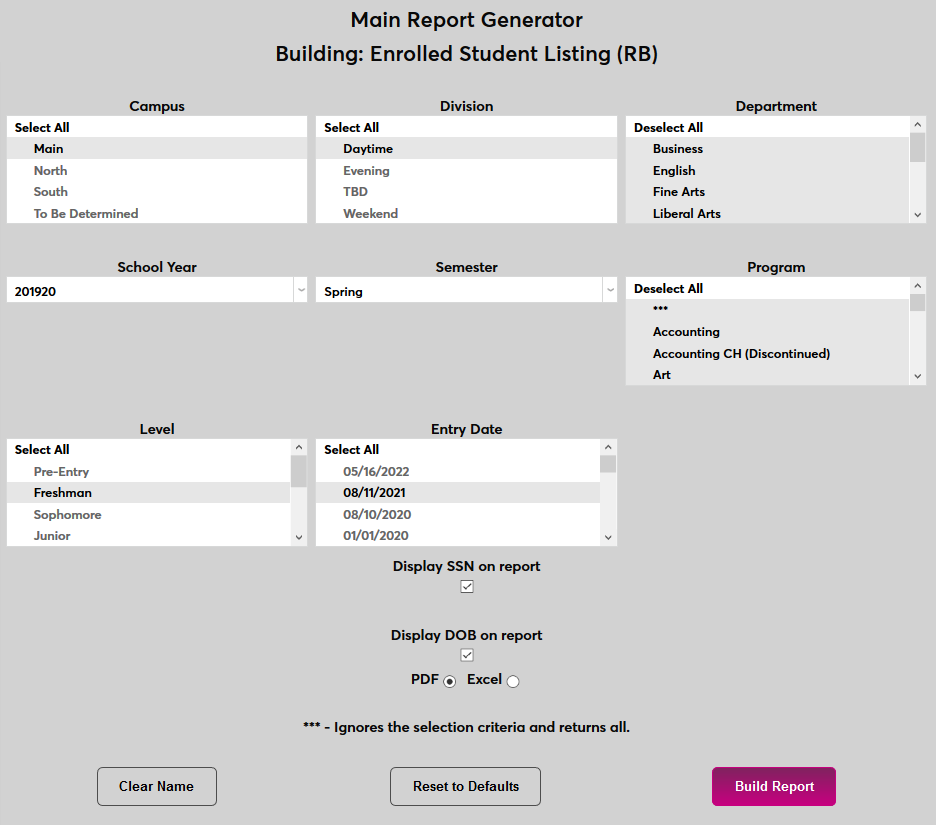Choose "Accounting" in the Program list
936x825 pixels.
point(686,331)
